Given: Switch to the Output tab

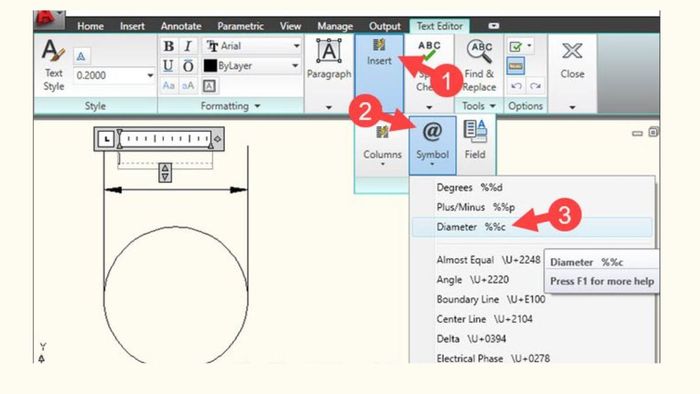Looking at the screenshot, I should 384,26.
